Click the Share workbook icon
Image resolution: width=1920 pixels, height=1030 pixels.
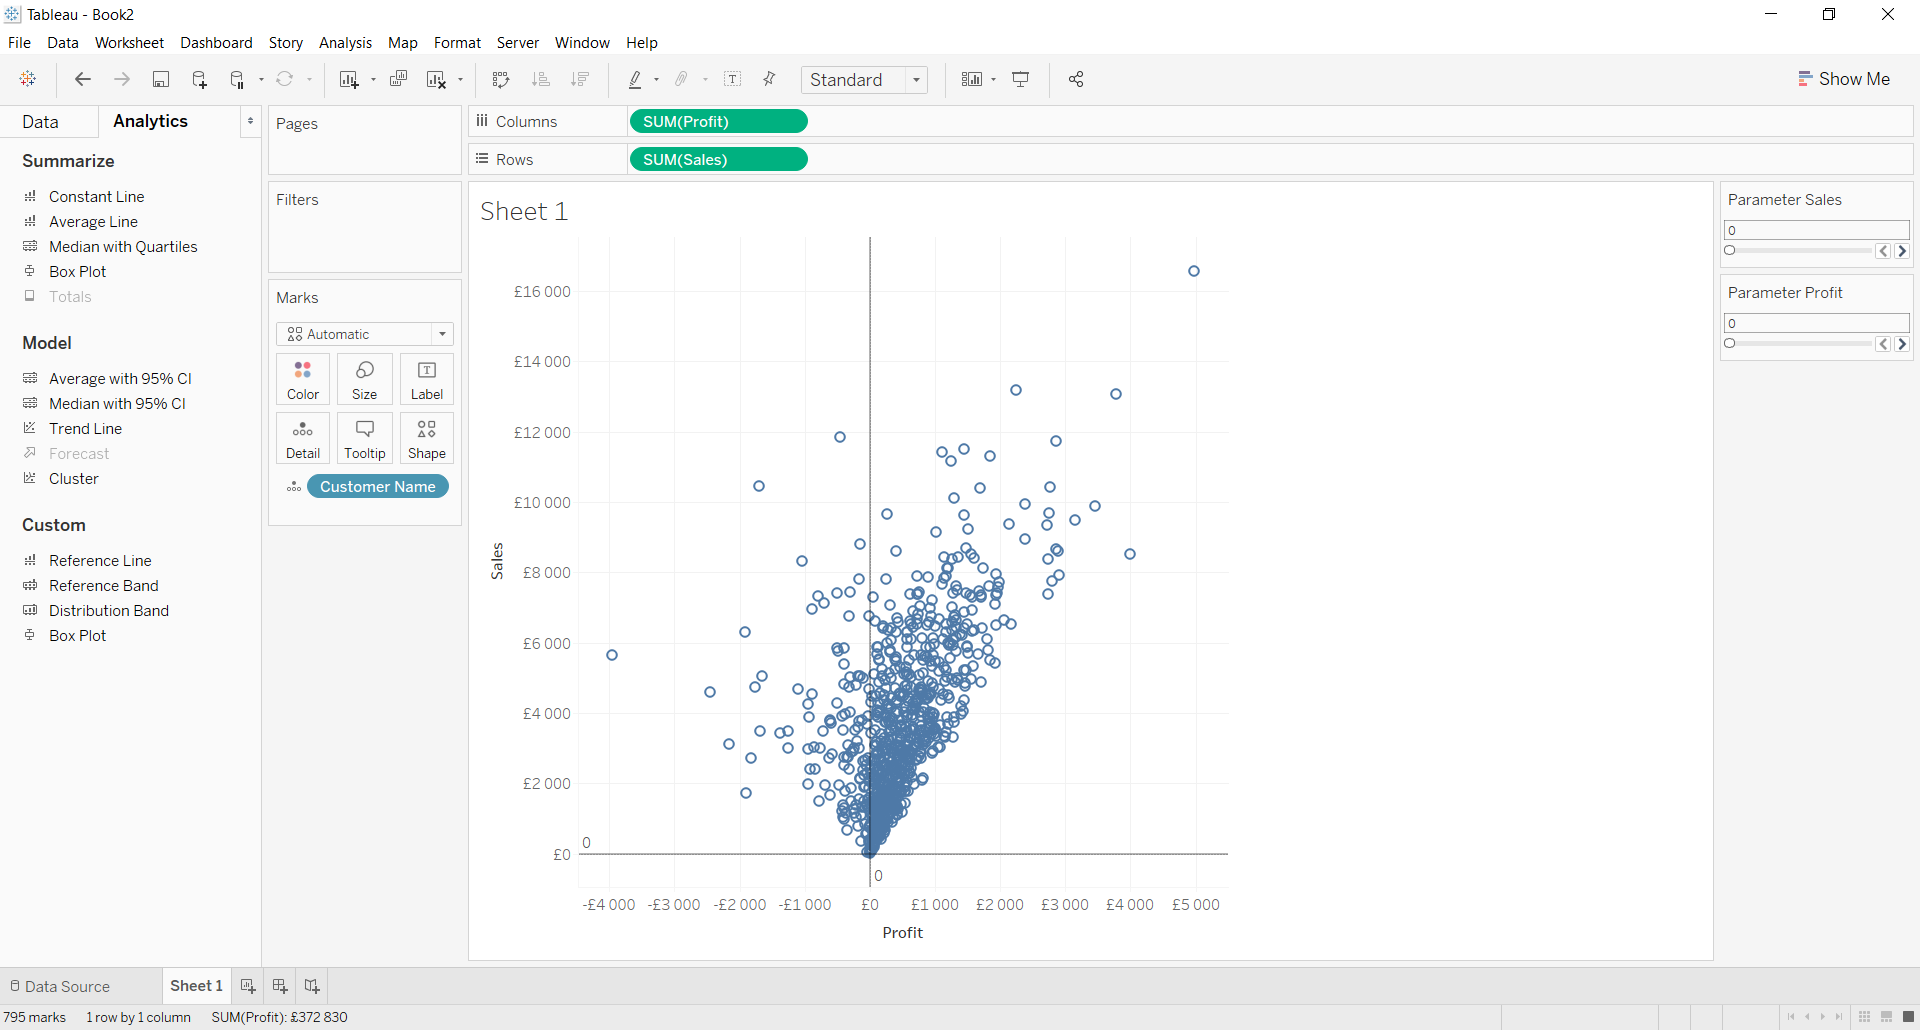1076,80
